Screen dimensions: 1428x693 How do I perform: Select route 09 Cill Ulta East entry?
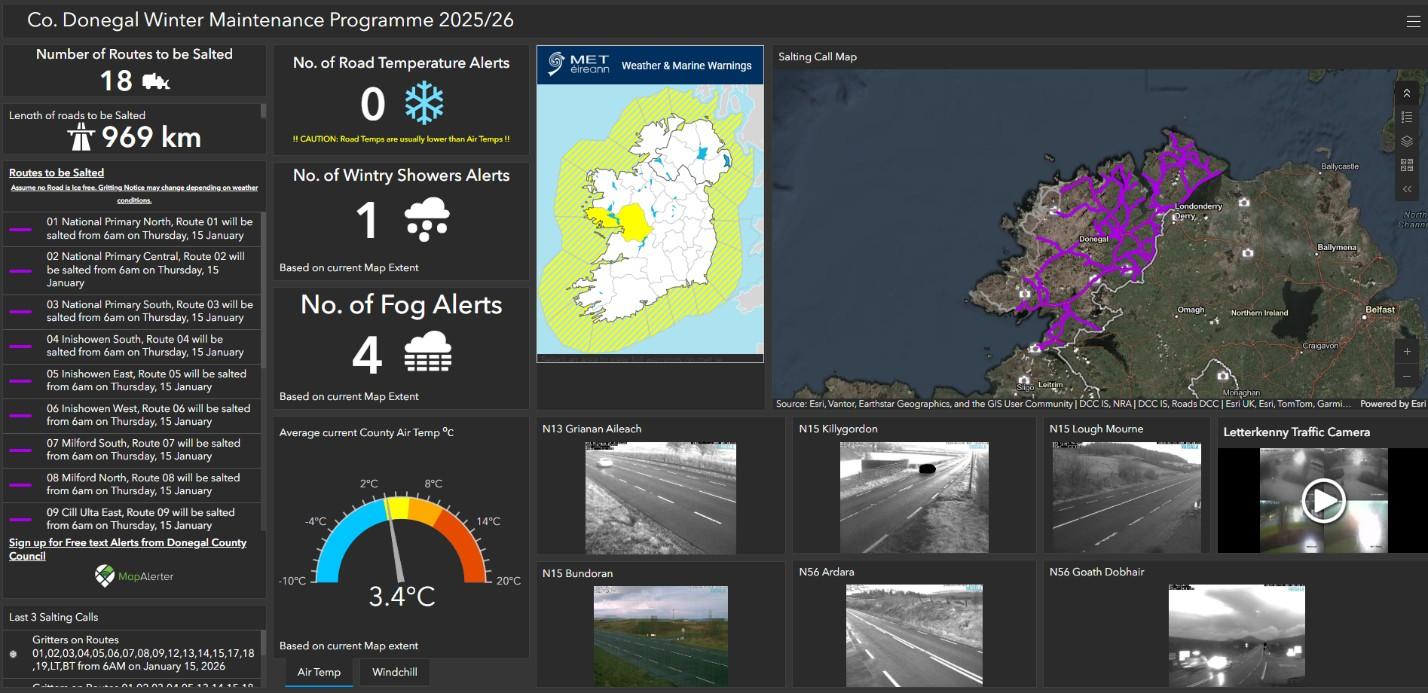pos(132,517)
